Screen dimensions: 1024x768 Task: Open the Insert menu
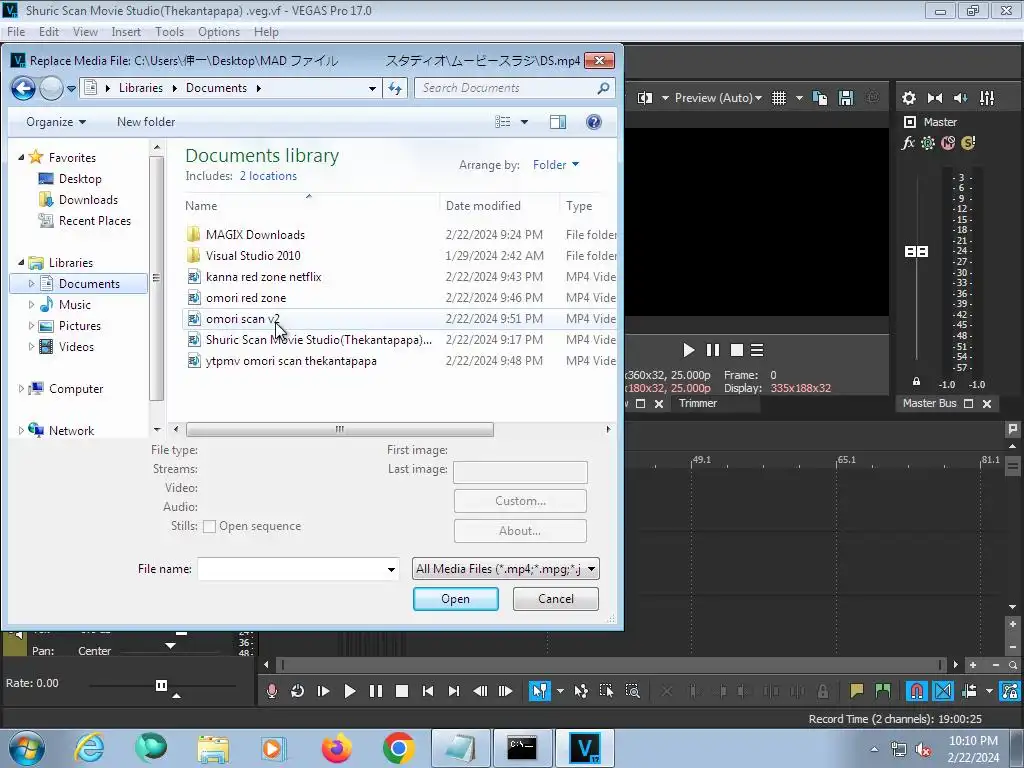pos(126,31)
